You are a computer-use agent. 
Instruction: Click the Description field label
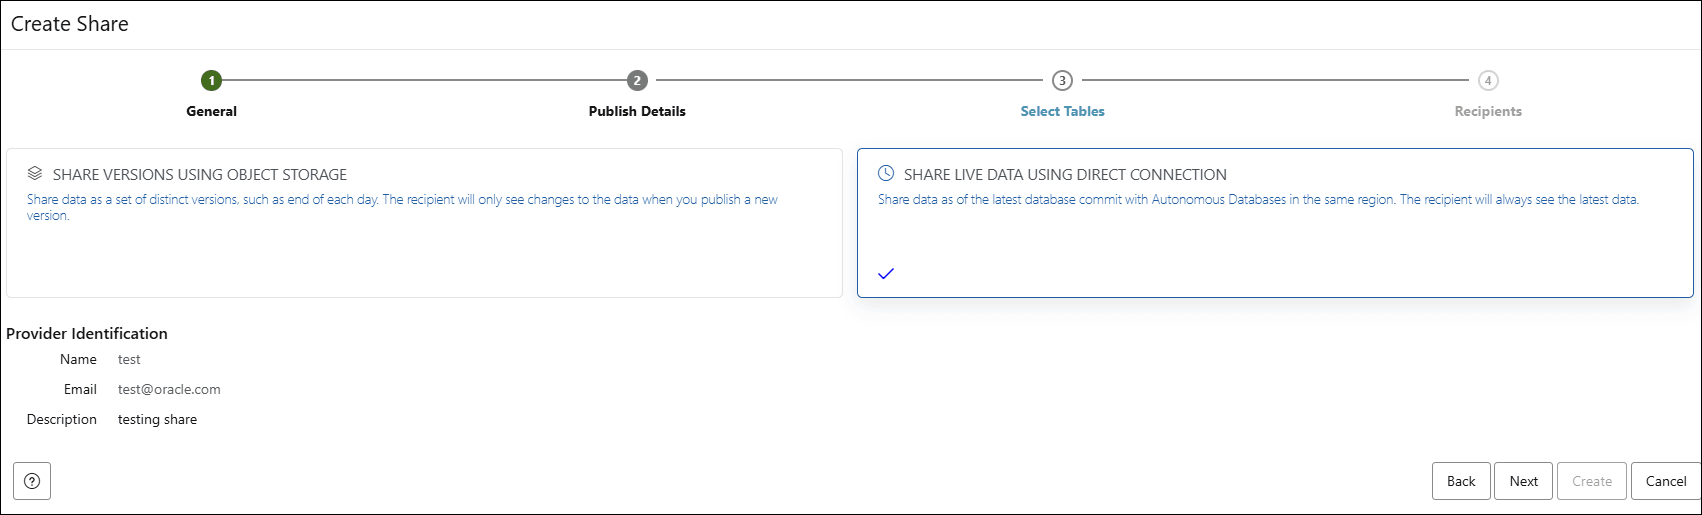[62, 419]
